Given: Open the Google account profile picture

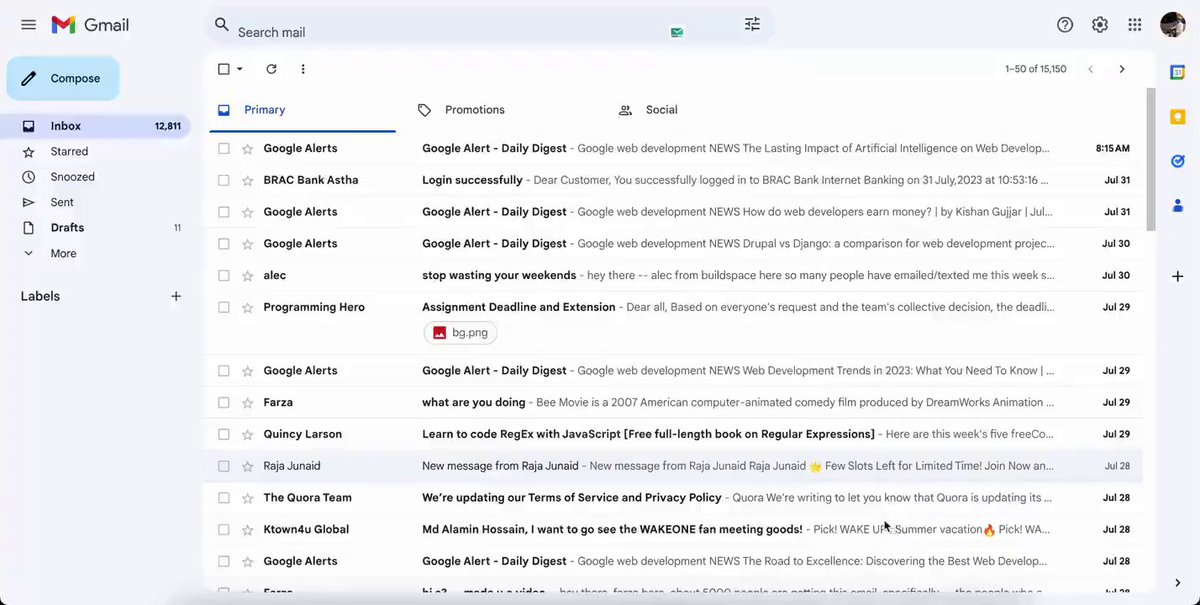Looking at the screenshot, I should [1173, 25].
